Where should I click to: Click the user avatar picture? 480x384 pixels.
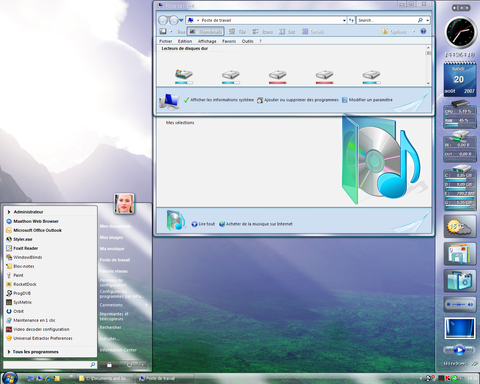(x=124, y=204)
